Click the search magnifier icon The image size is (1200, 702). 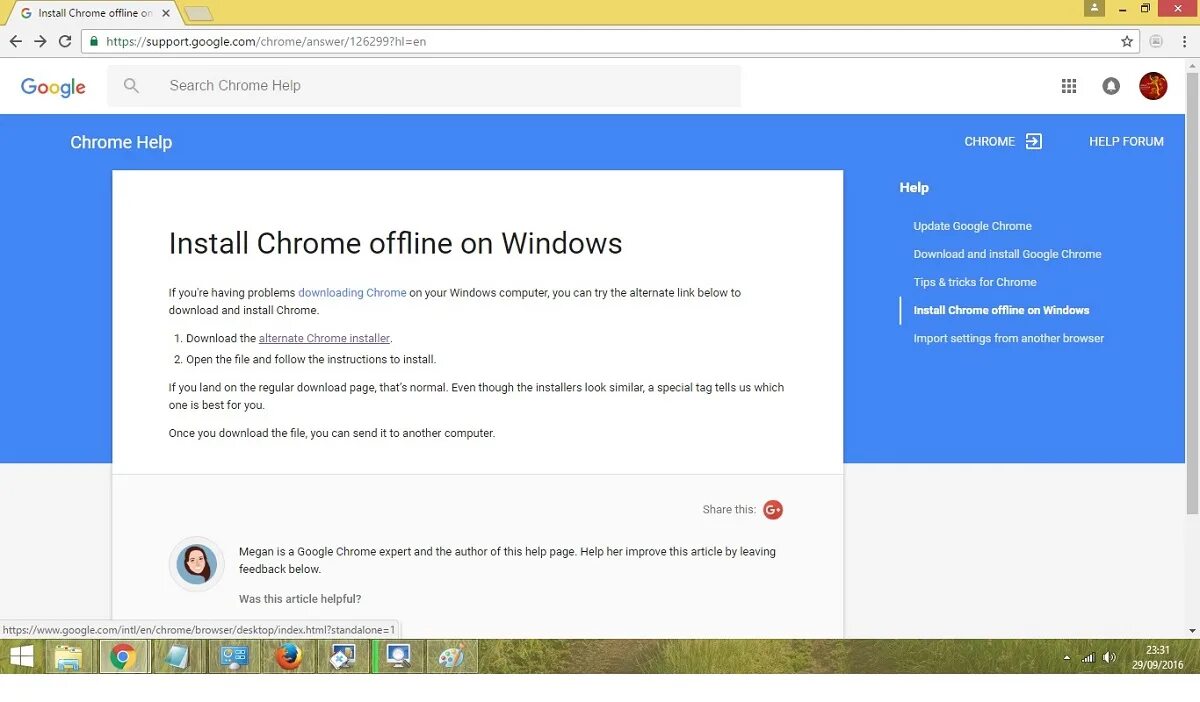click(x=131, y=86)
